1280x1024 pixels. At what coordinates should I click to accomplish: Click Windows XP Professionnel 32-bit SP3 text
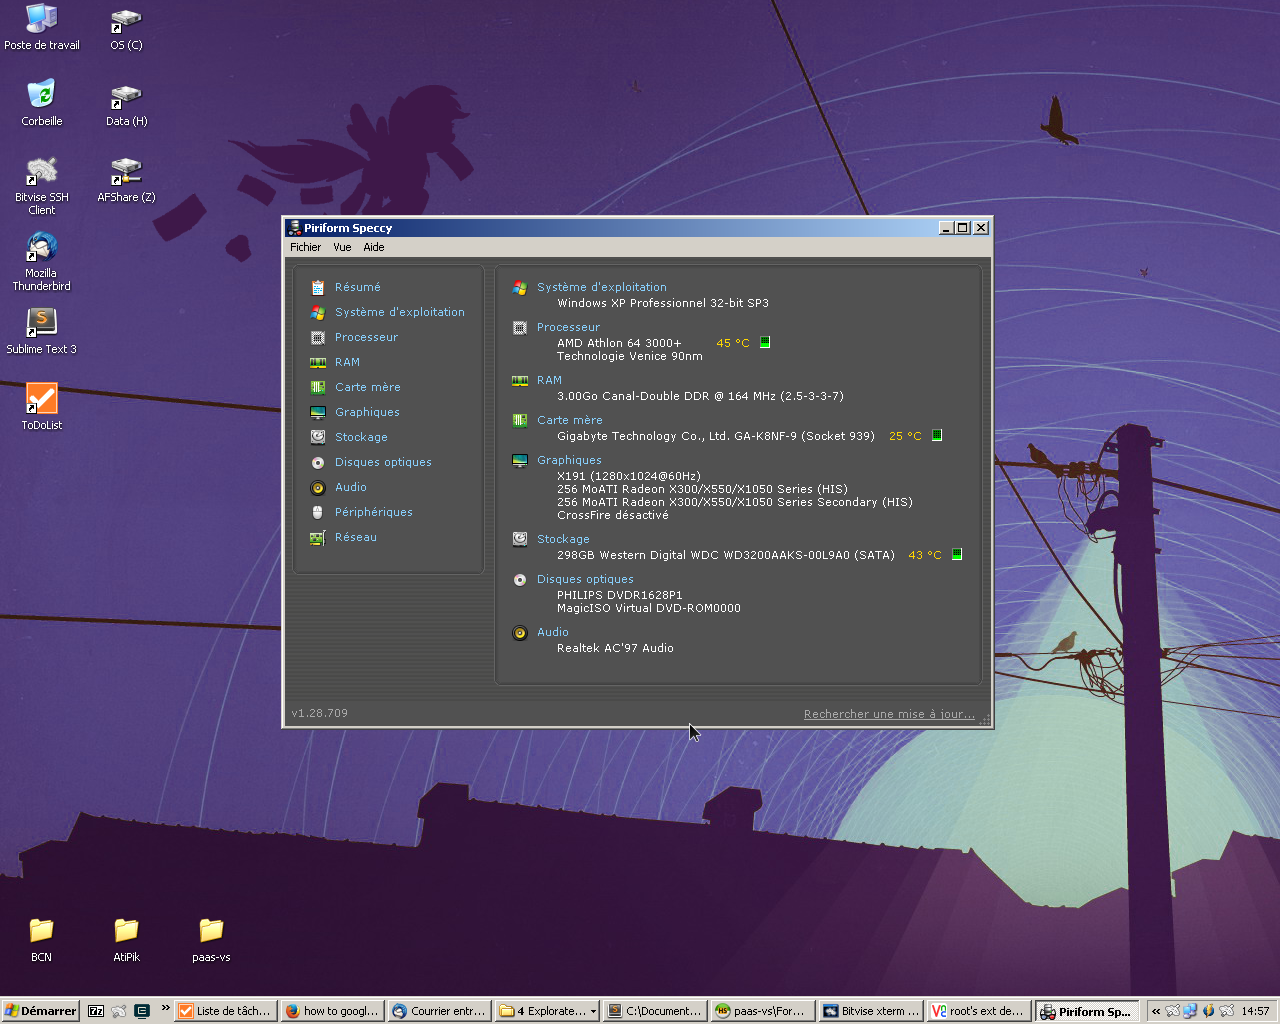pos(663,303)
